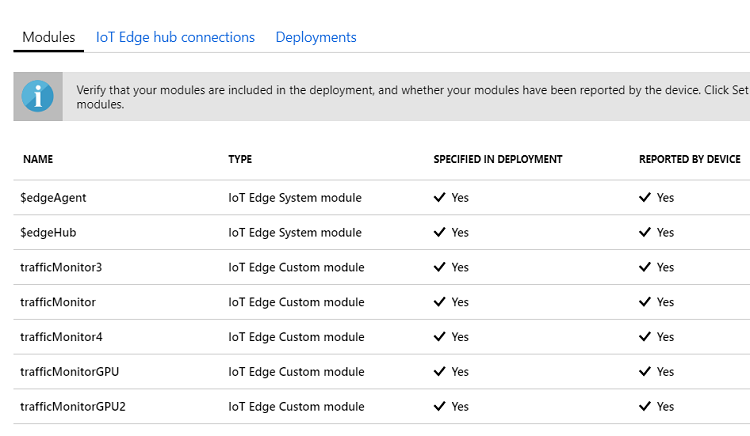Screen dimensions: 750x436
Task: Click the trafficMonitor4 module name
Action: pos(61,337)
